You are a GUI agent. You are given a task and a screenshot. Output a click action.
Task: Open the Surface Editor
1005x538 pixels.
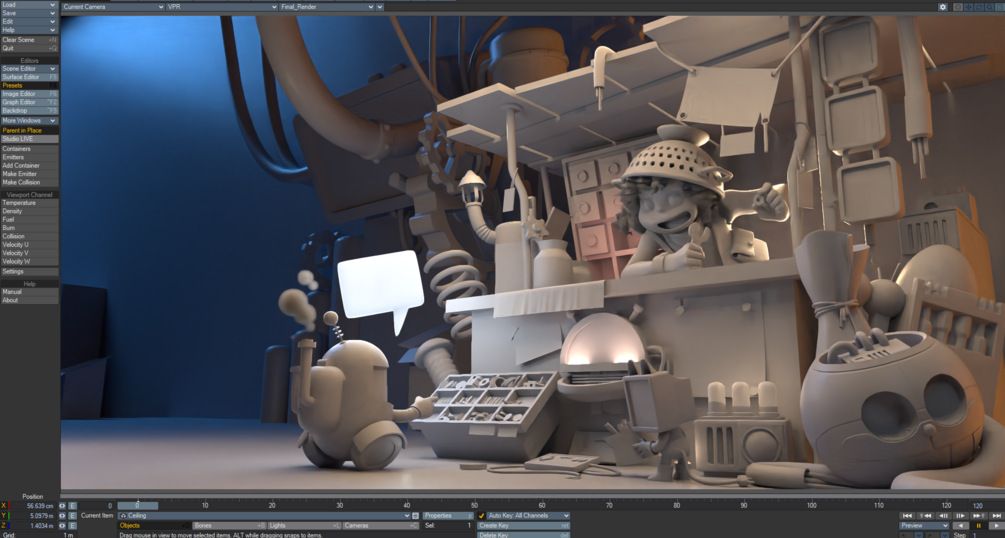click(x=29, y=77)
